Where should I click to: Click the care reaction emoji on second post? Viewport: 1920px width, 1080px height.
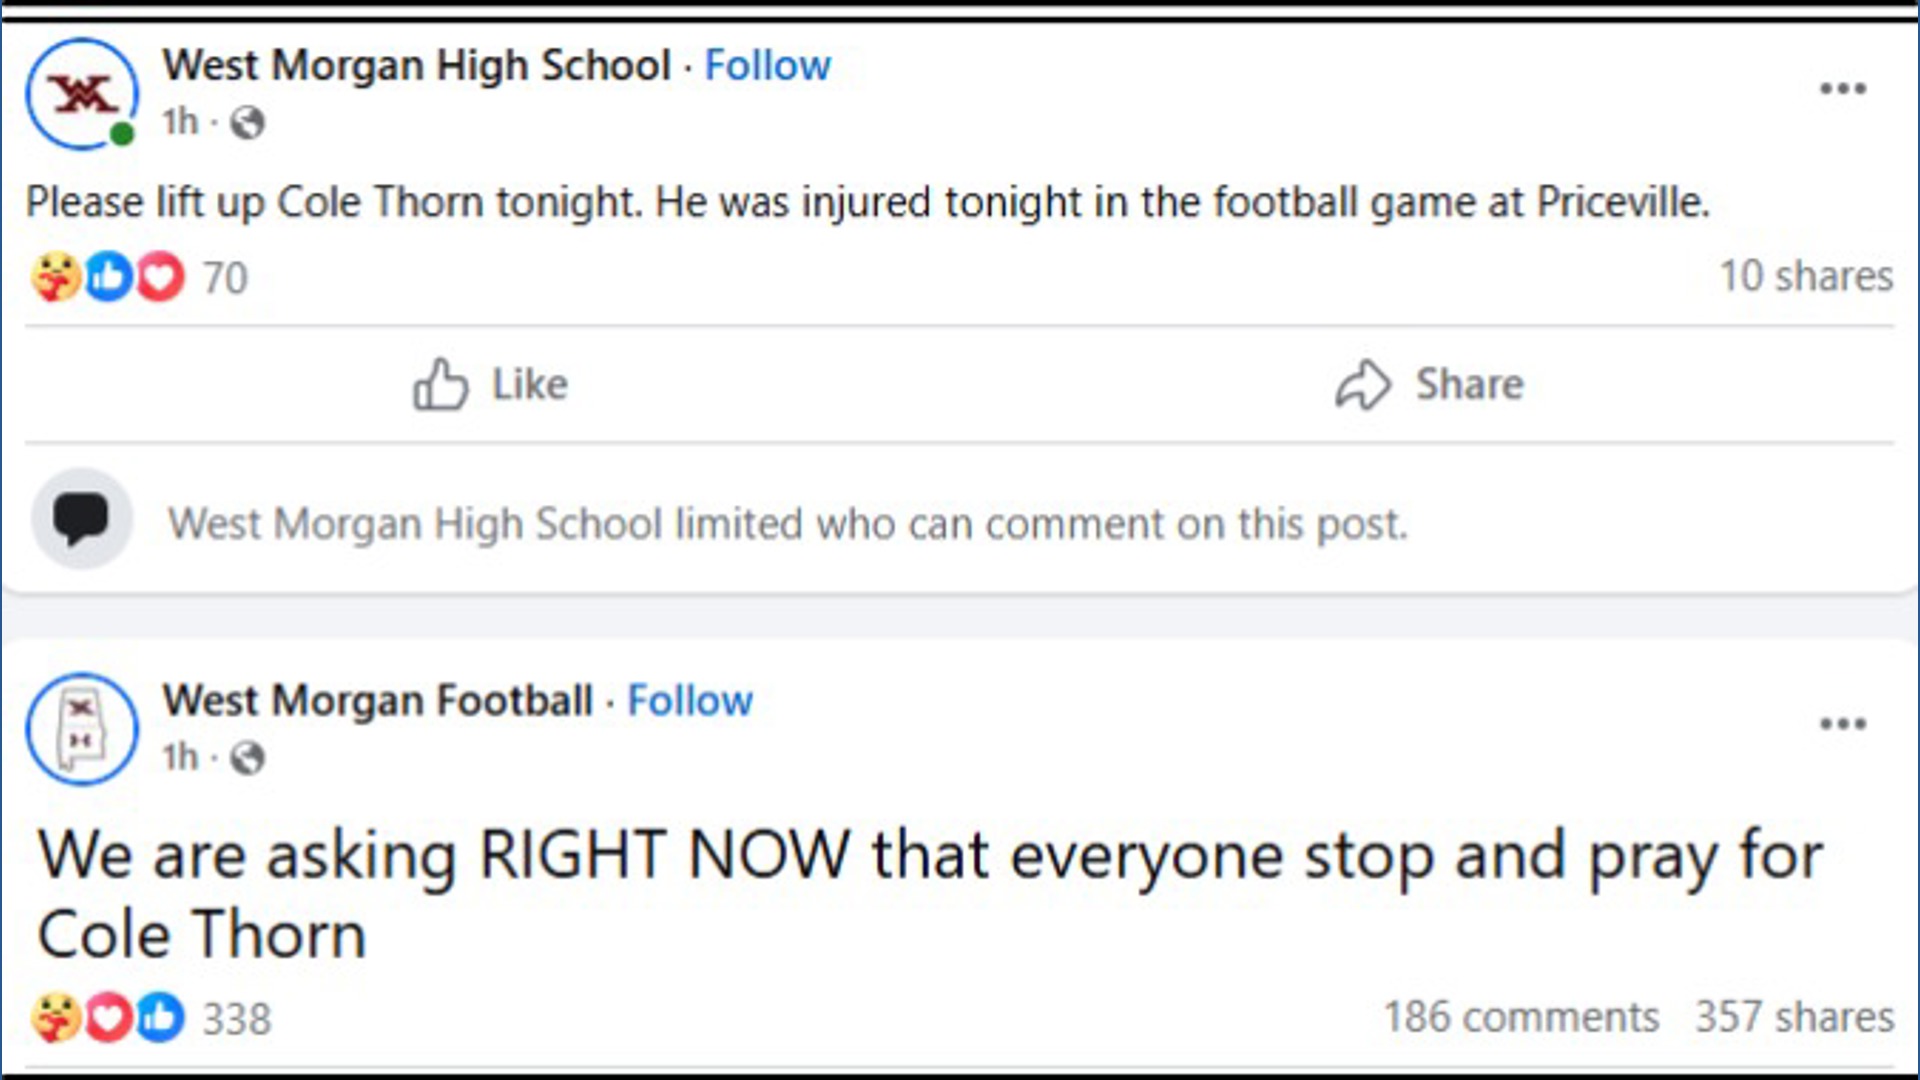(x=60, y=1018)
